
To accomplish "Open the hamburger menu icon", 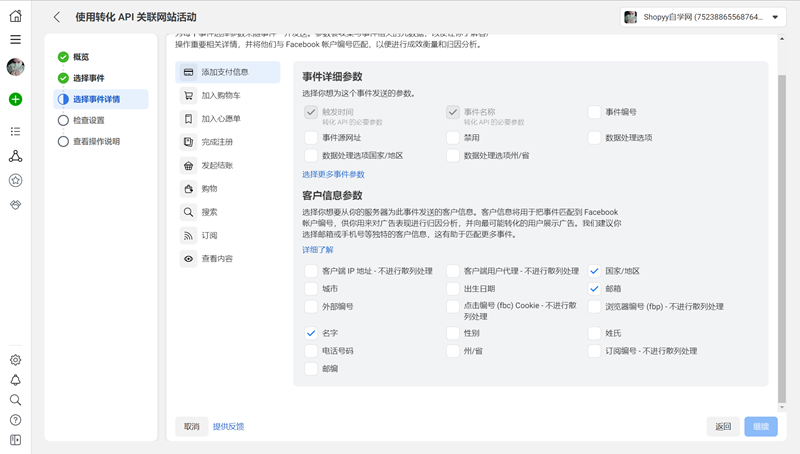I will pos(15,39).
